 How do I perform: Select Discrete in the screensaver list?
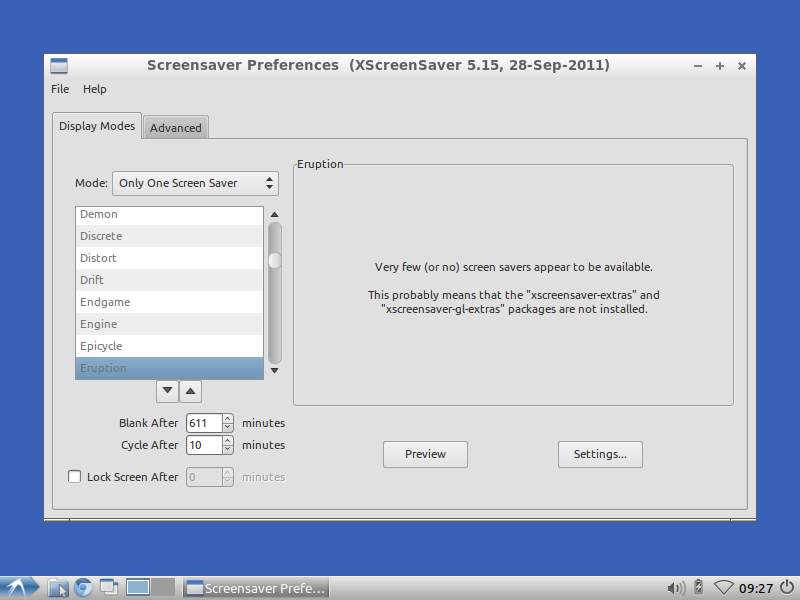click(x=169, y=236)
